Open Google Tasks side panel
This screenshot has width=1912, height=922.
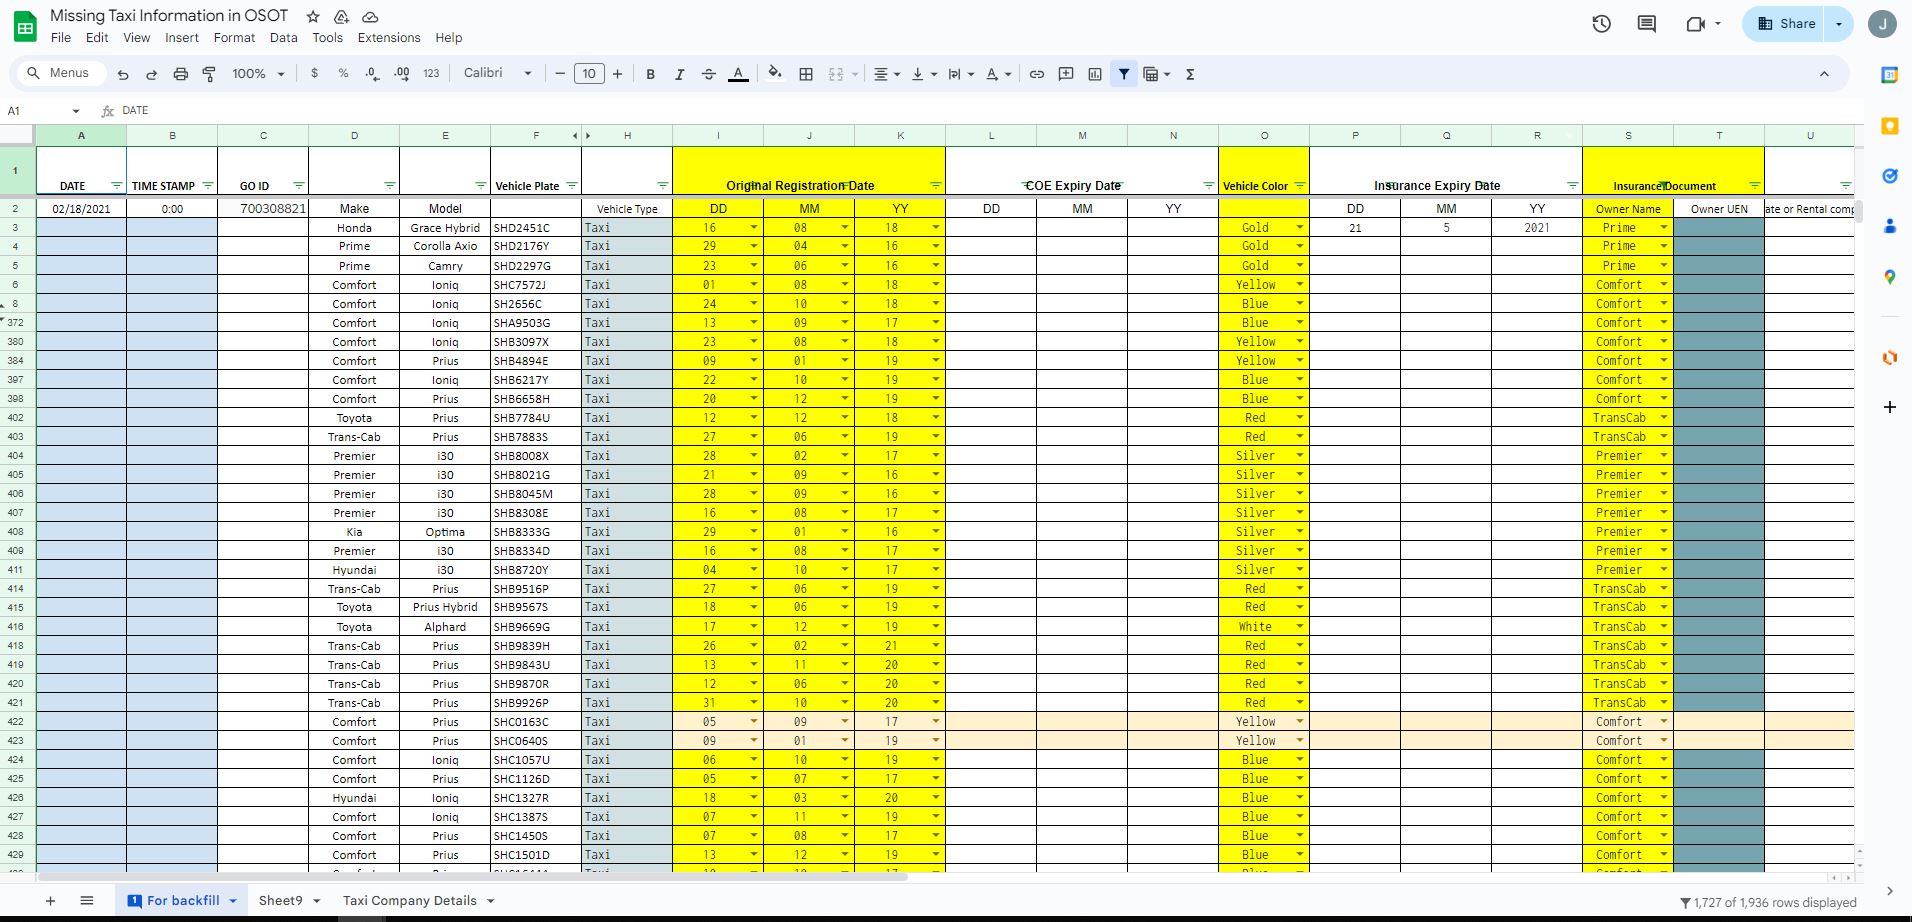click(1890, 176)
